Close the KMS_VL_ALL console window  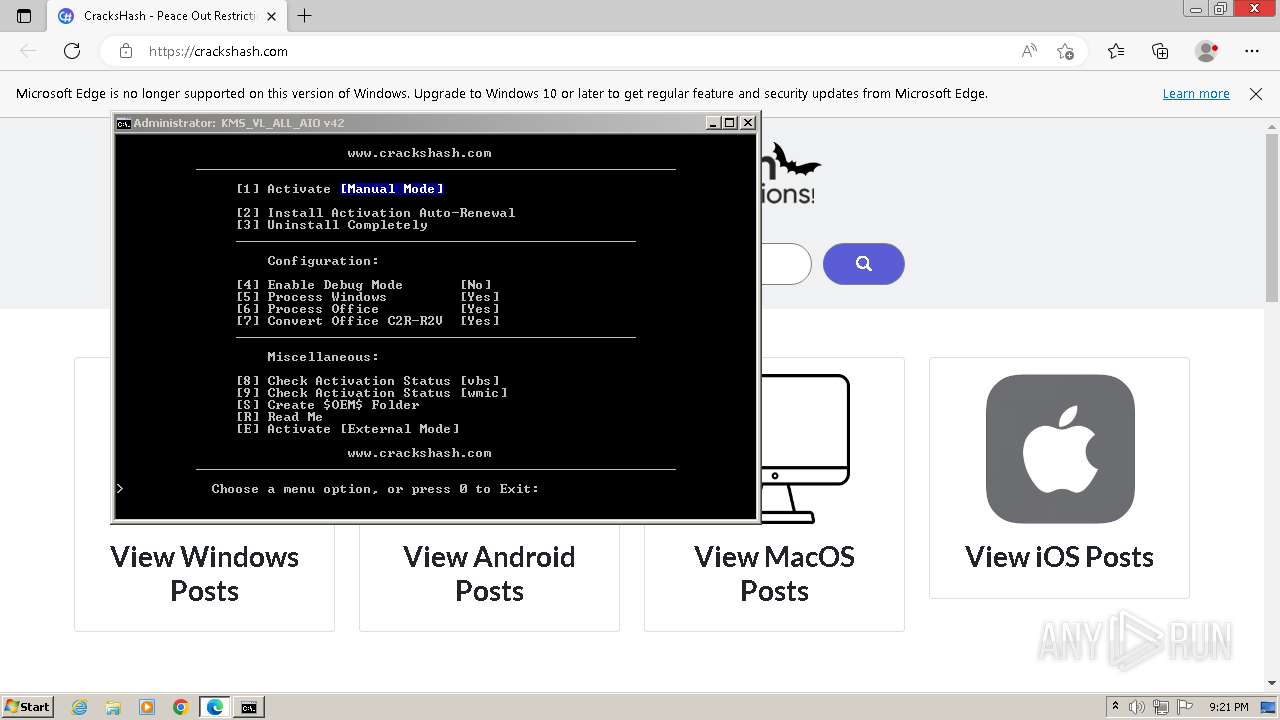coord(748,123)
